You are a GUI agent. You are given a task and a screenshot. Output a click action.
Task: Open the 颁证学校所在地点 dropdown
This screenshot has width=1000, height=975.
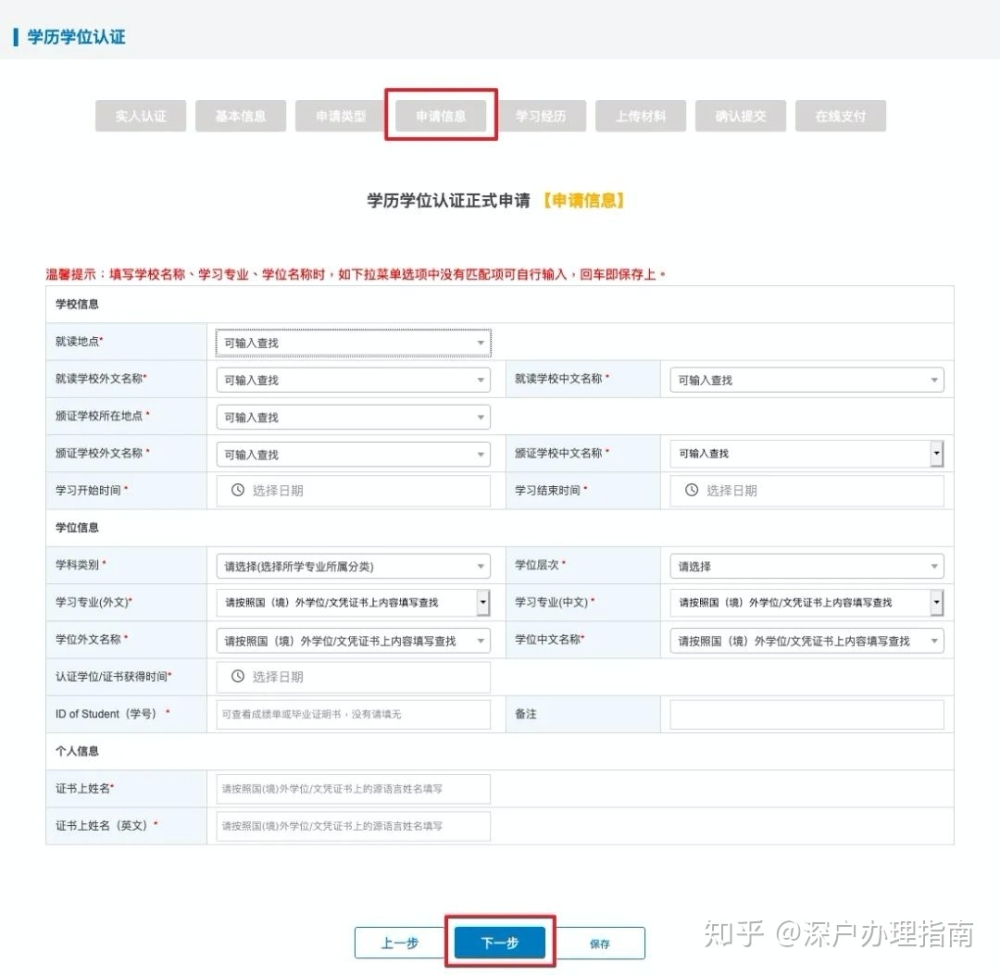click(x=353, y=417)
